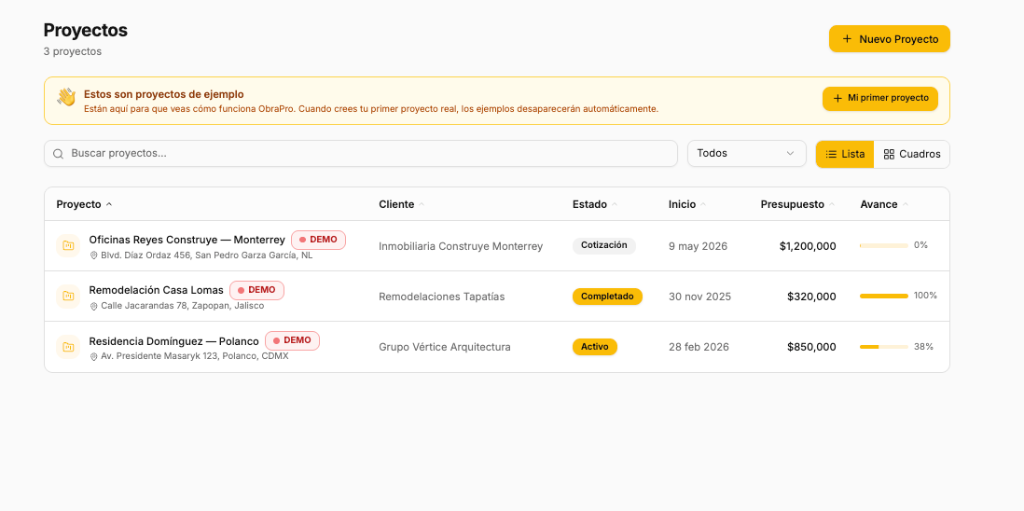Screen dimensions: 1024x511
Task: Click the Nuevo Proyecto button
Action: tap(889, 39)
